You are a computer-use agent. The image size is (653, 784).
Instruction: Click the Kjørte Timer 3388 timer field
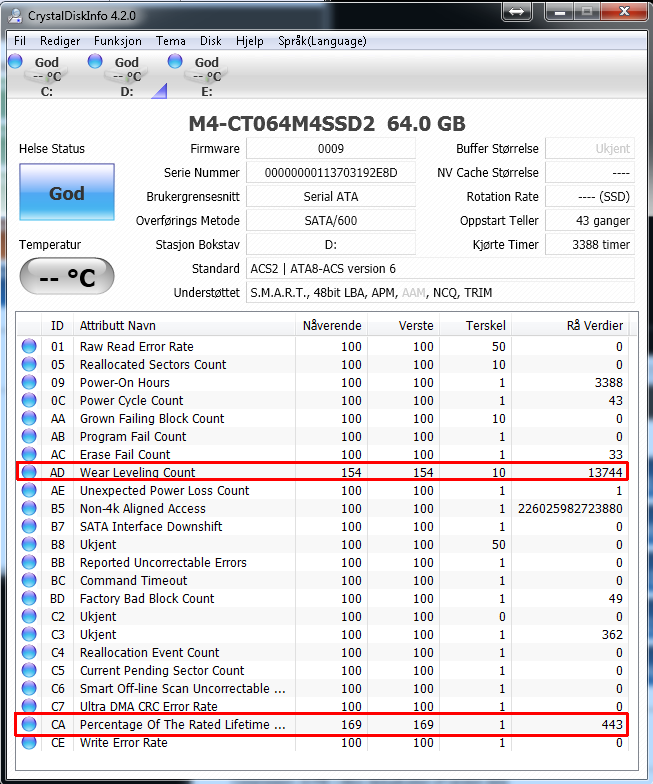click(590, 244)
